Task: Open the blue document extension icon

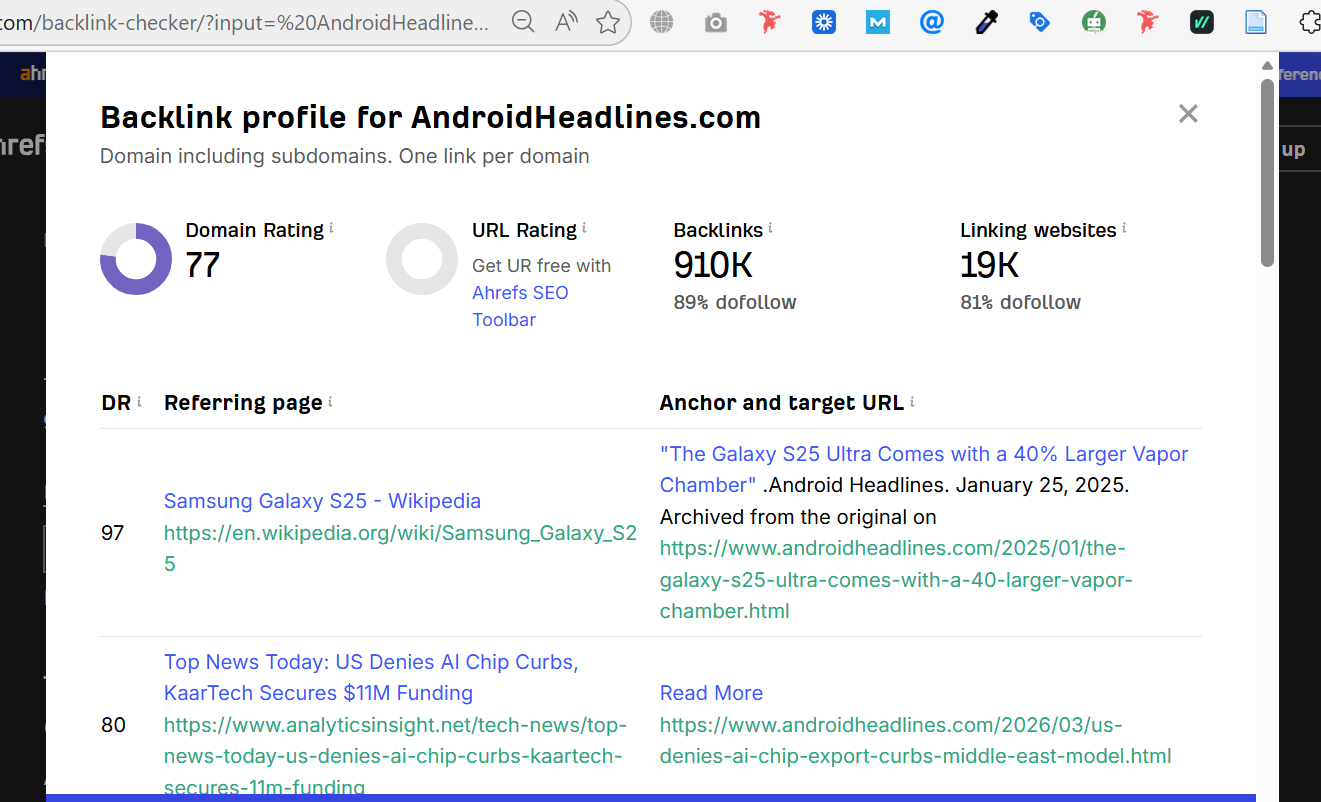Action: point(1255,21)
